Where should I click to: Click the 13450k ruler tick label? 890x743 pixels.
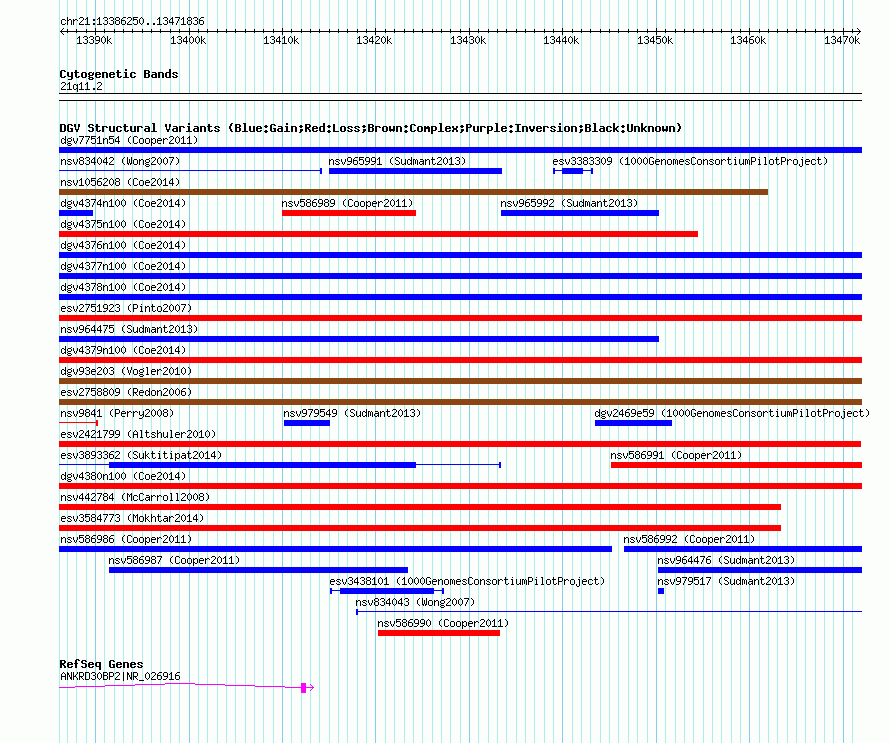pyautogui.click(x=655, y=40)
